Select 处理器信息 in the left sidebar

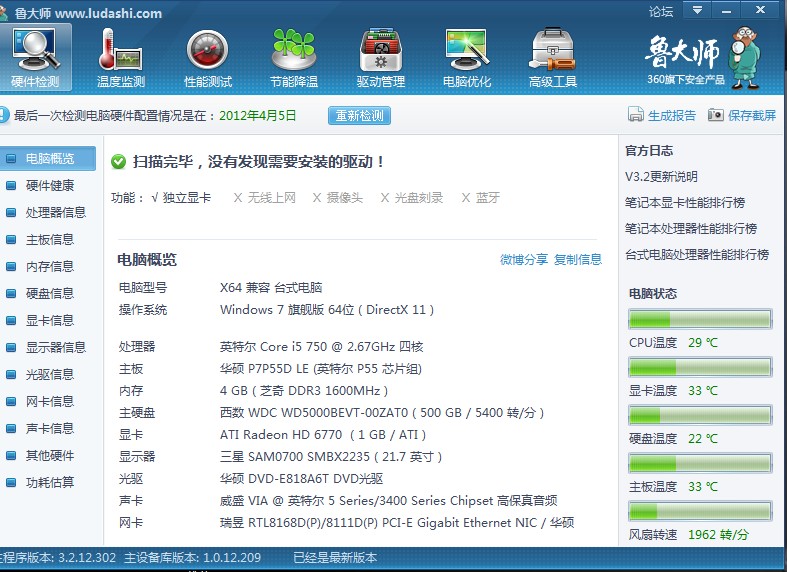click(x=55, y=212)
